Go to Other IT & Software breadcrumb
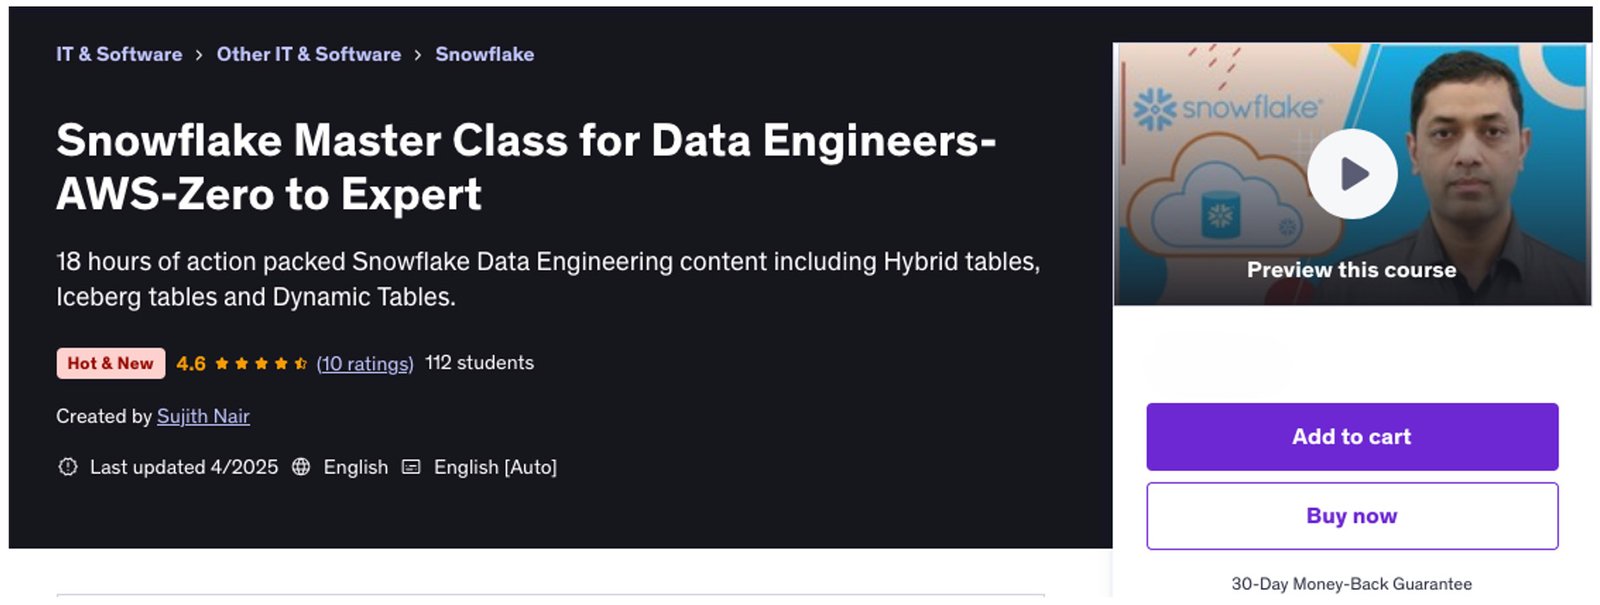This screenshot has height=605, width=1600. [x=308, y=54]
